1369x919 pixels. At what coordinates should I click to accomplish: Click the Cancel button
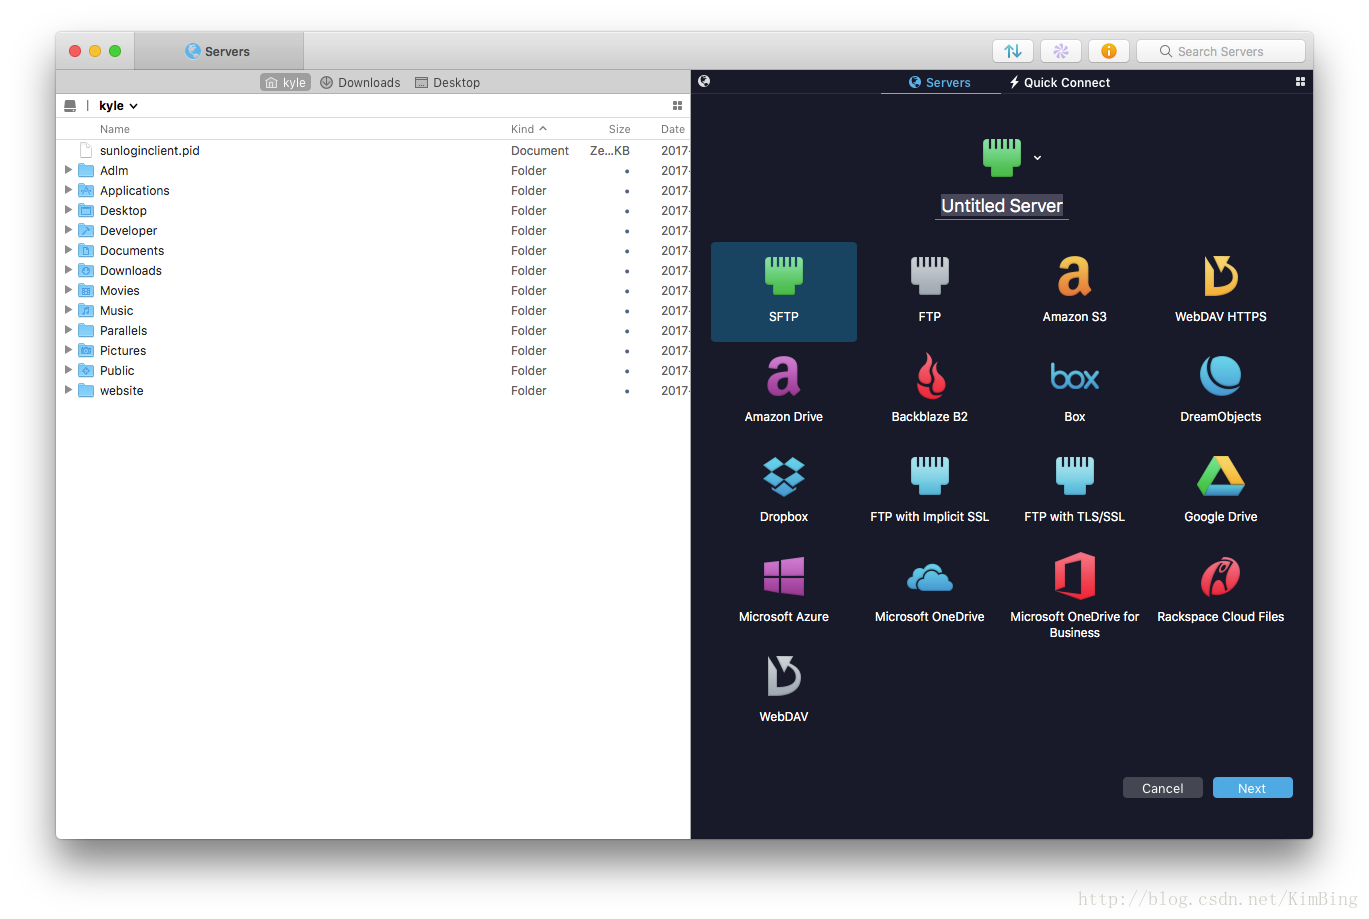click(x=1162, y=788)
